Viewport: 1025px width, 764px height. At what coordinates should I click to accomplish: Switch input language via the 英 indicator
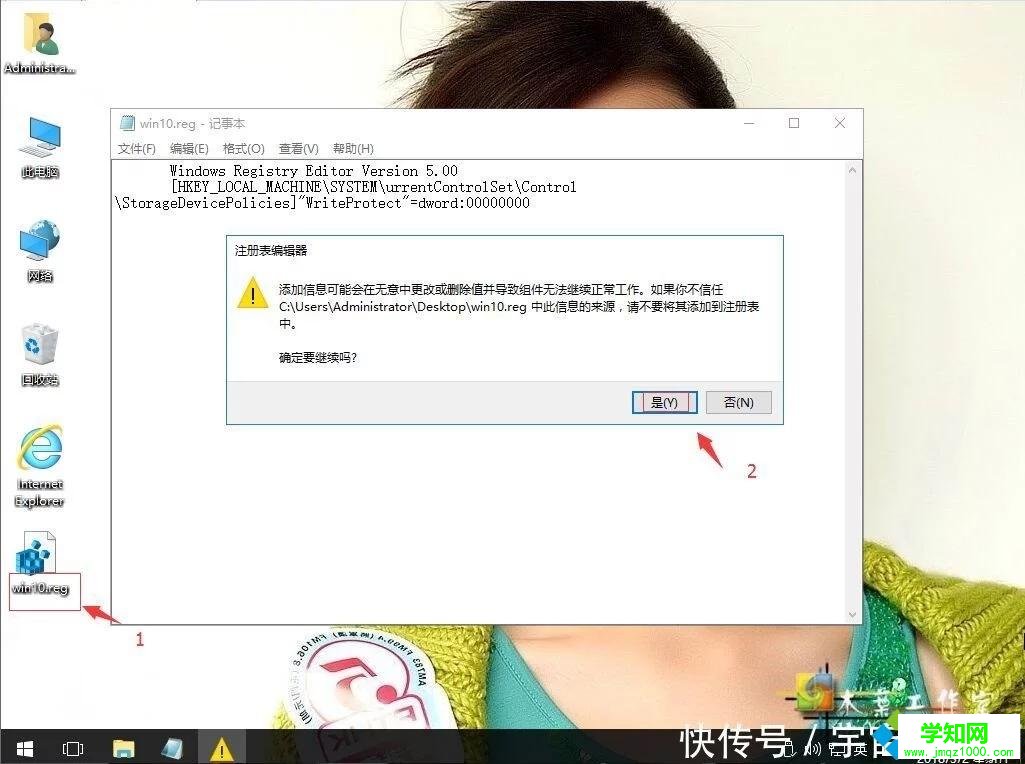862,748
